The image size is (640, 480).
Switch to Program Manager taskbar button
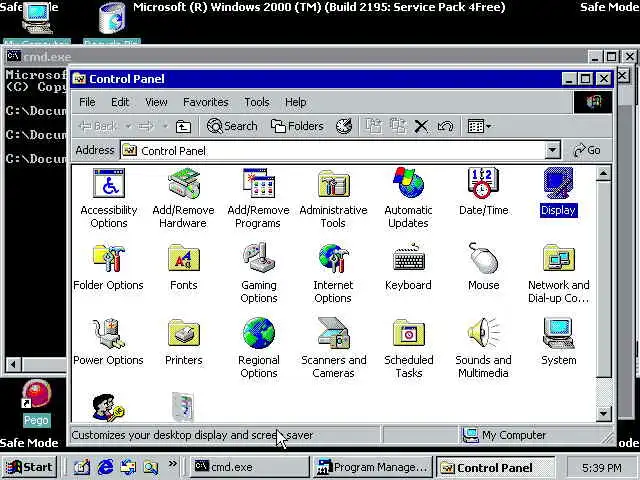(373, 467)
